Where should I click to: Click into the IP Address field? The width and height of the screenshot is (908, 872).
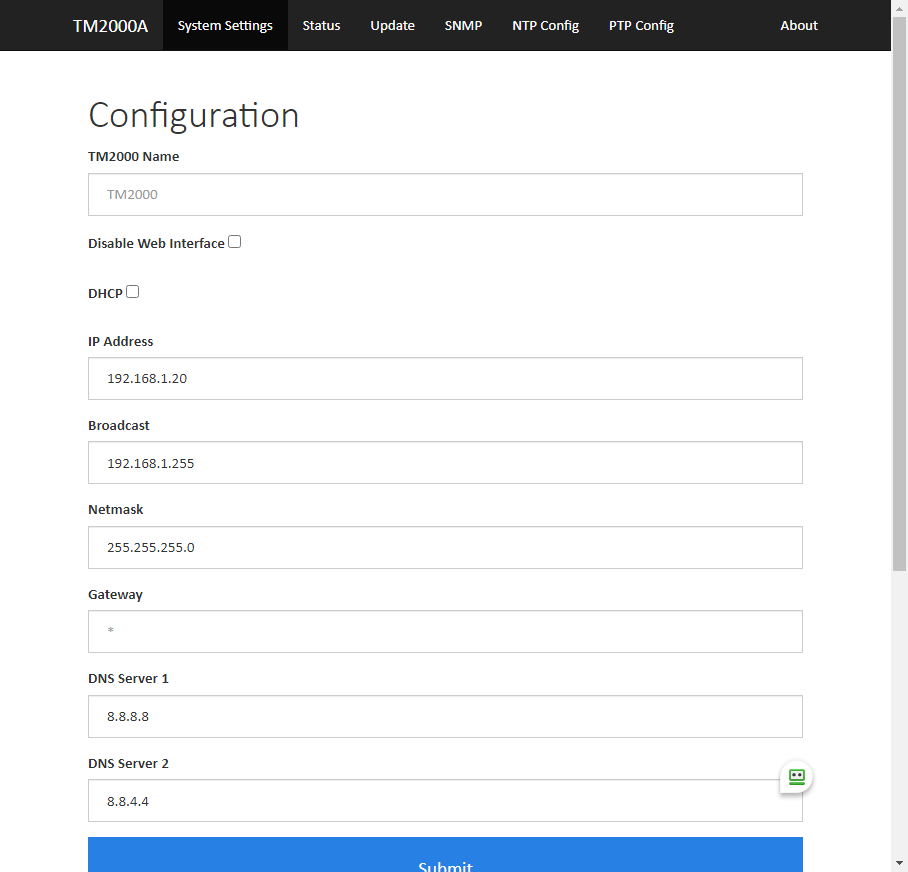[x=445, y=379]
